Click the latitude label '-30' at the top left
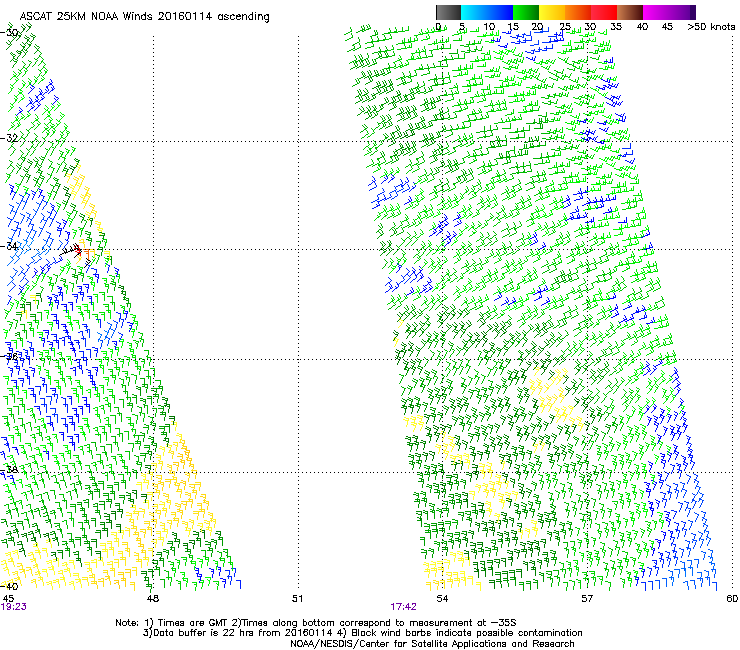740x650 pixels. pos(9,33)
